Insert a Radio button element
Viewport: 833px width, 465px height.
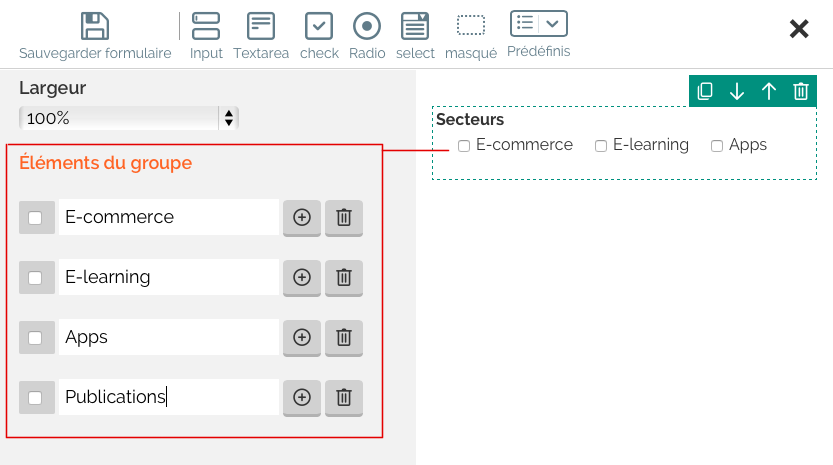[367, 27]
